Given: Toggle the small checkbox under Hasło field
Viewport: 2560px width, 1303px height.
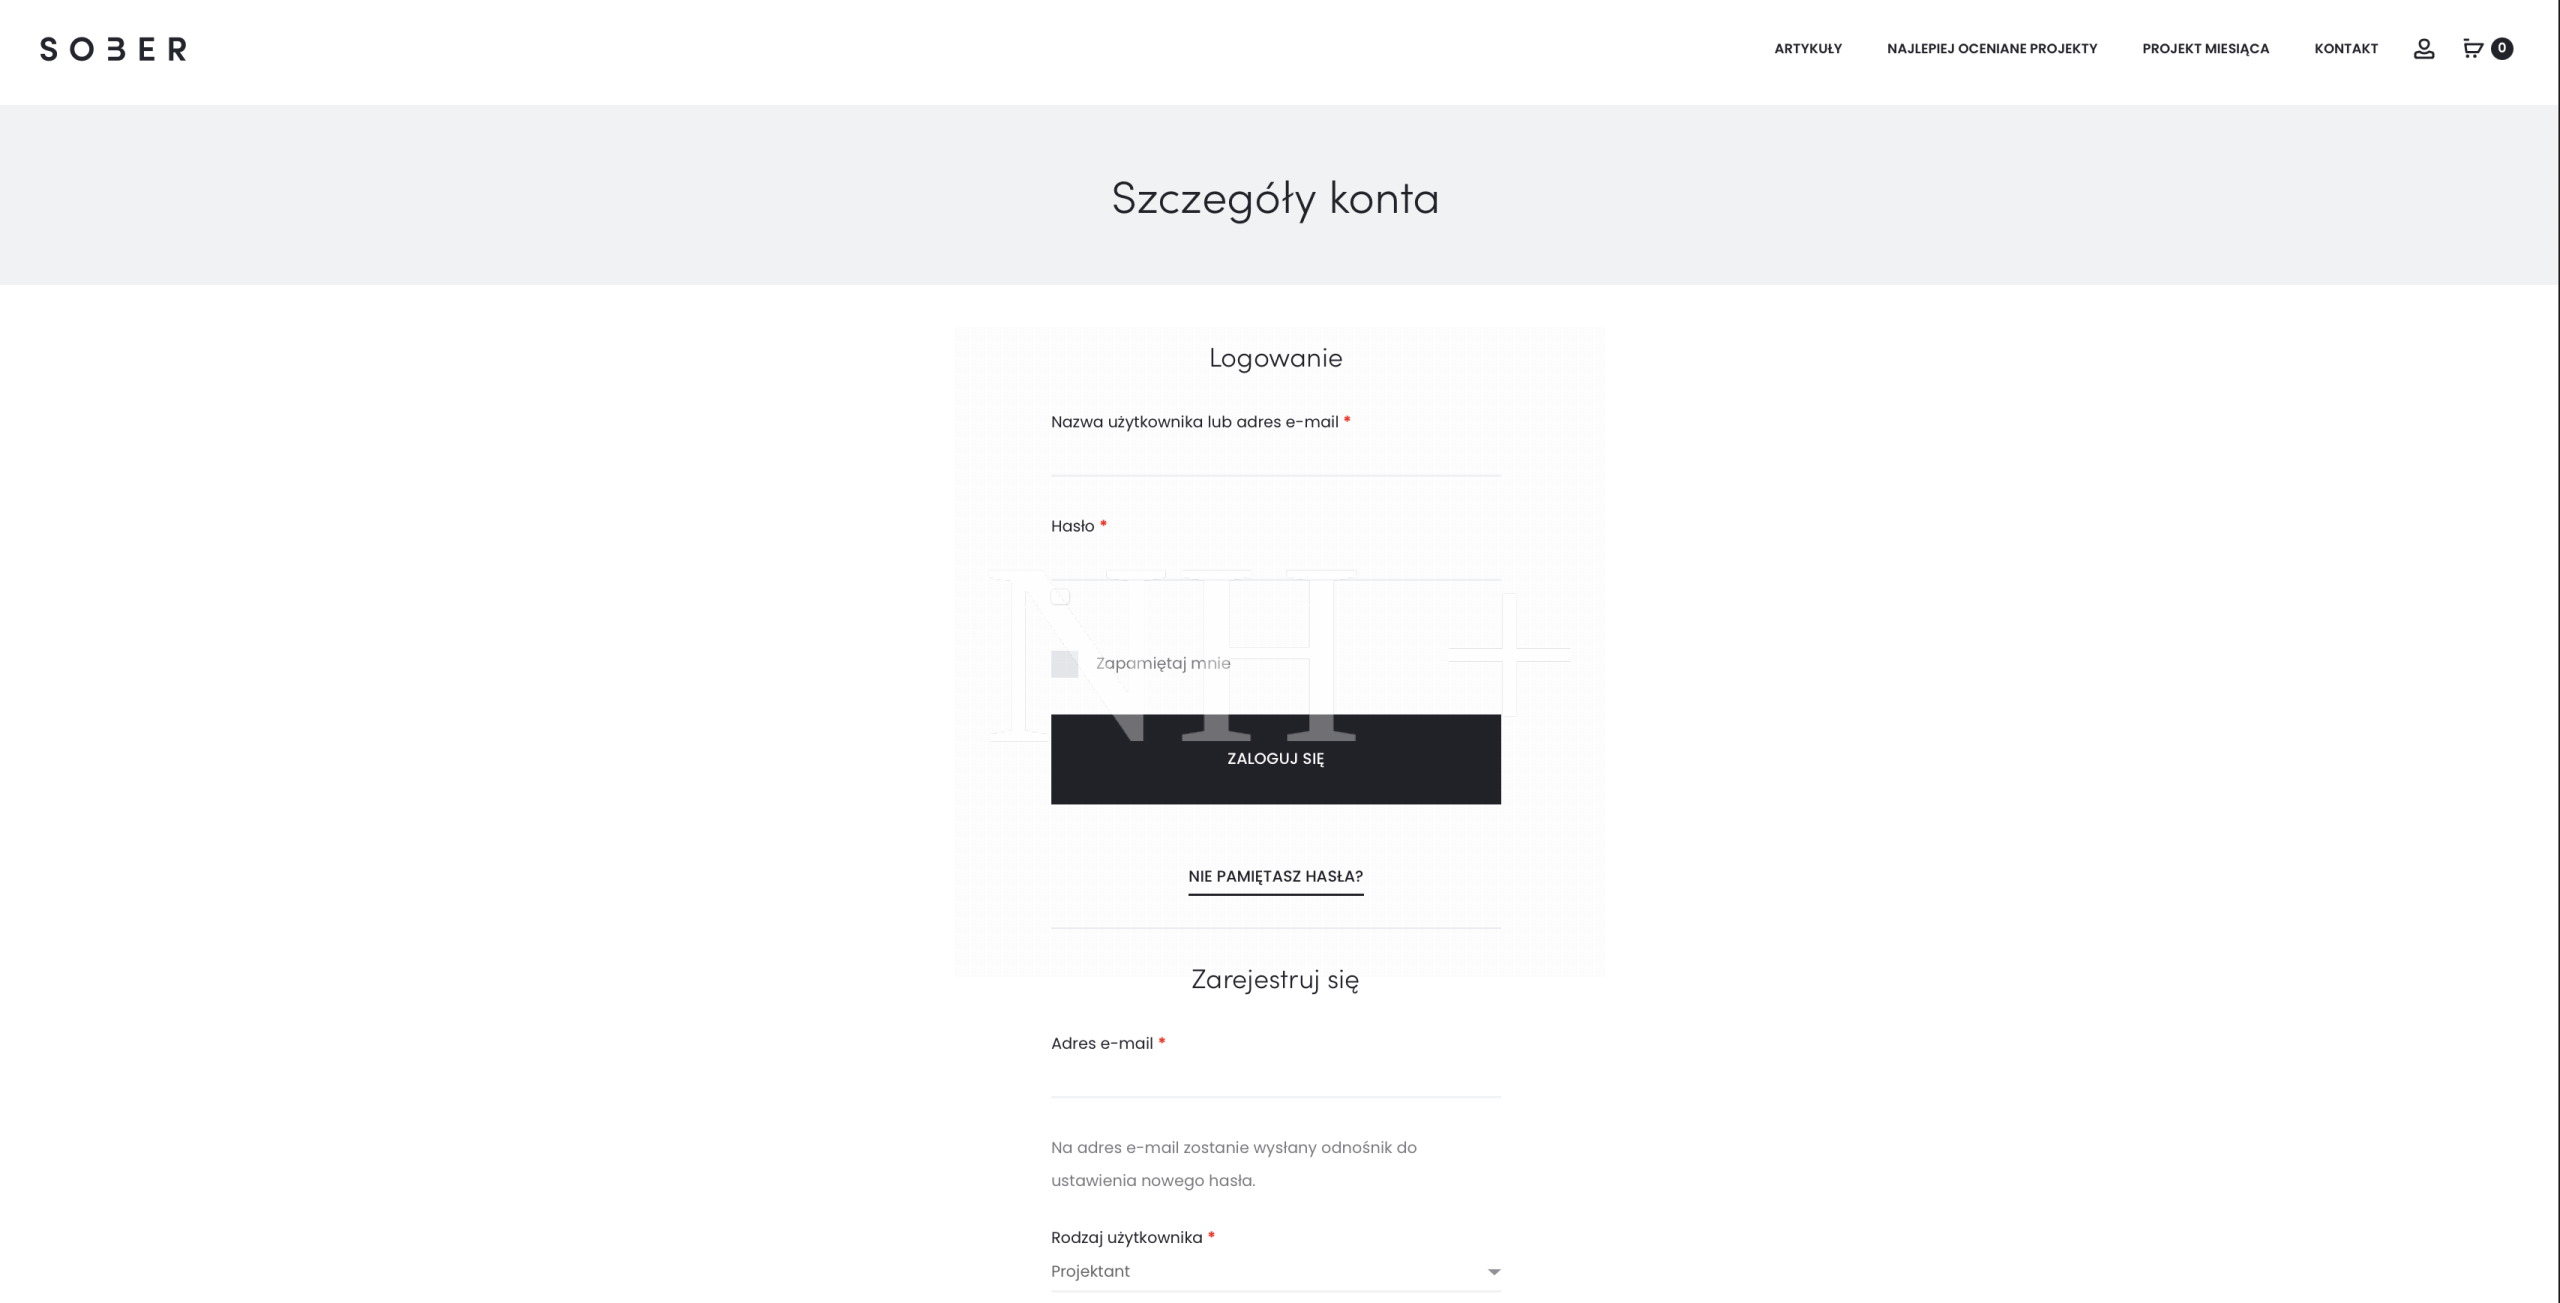Looking at the screenshot, I should pos(1060,597).
